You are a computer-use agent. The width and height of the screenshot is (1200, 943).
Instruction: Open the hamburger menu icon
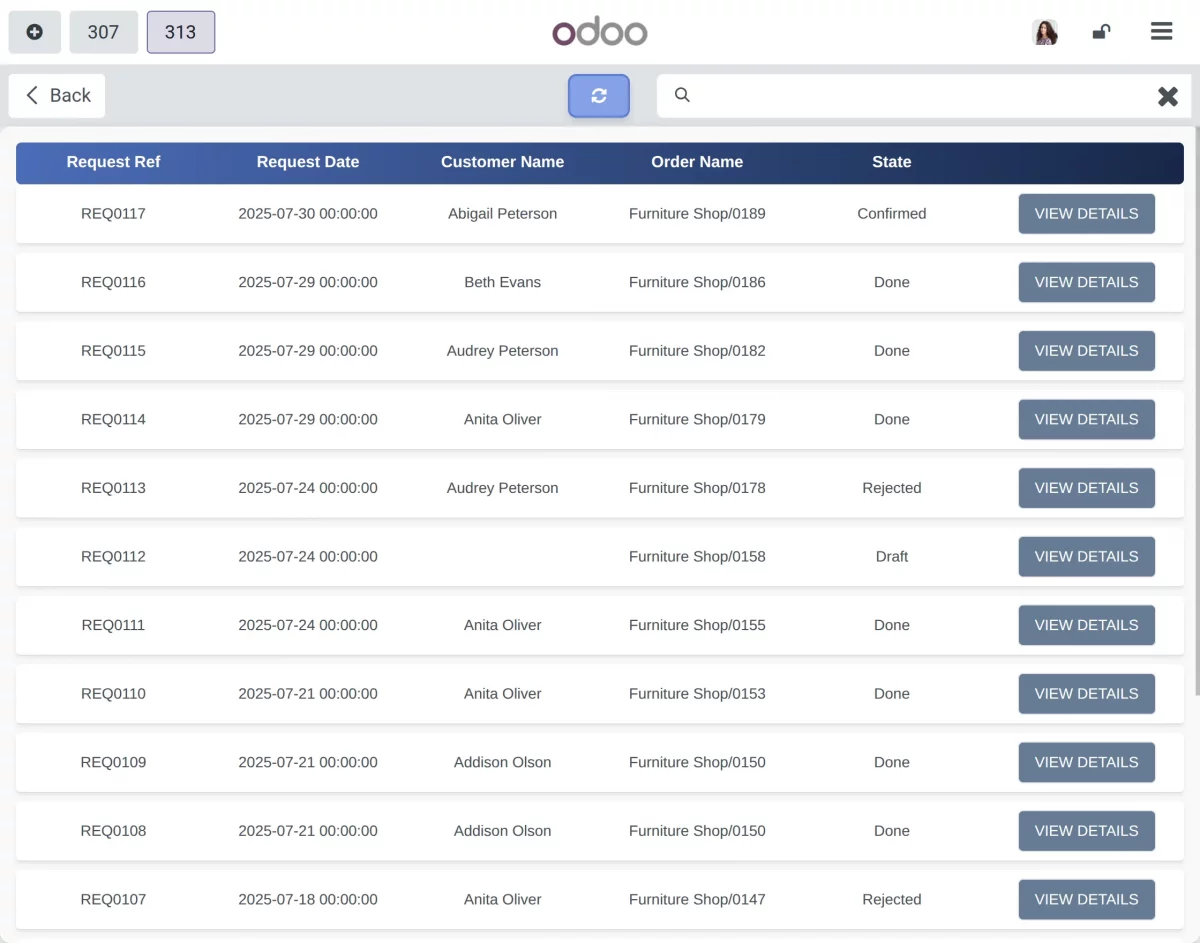click(1161, 32)
